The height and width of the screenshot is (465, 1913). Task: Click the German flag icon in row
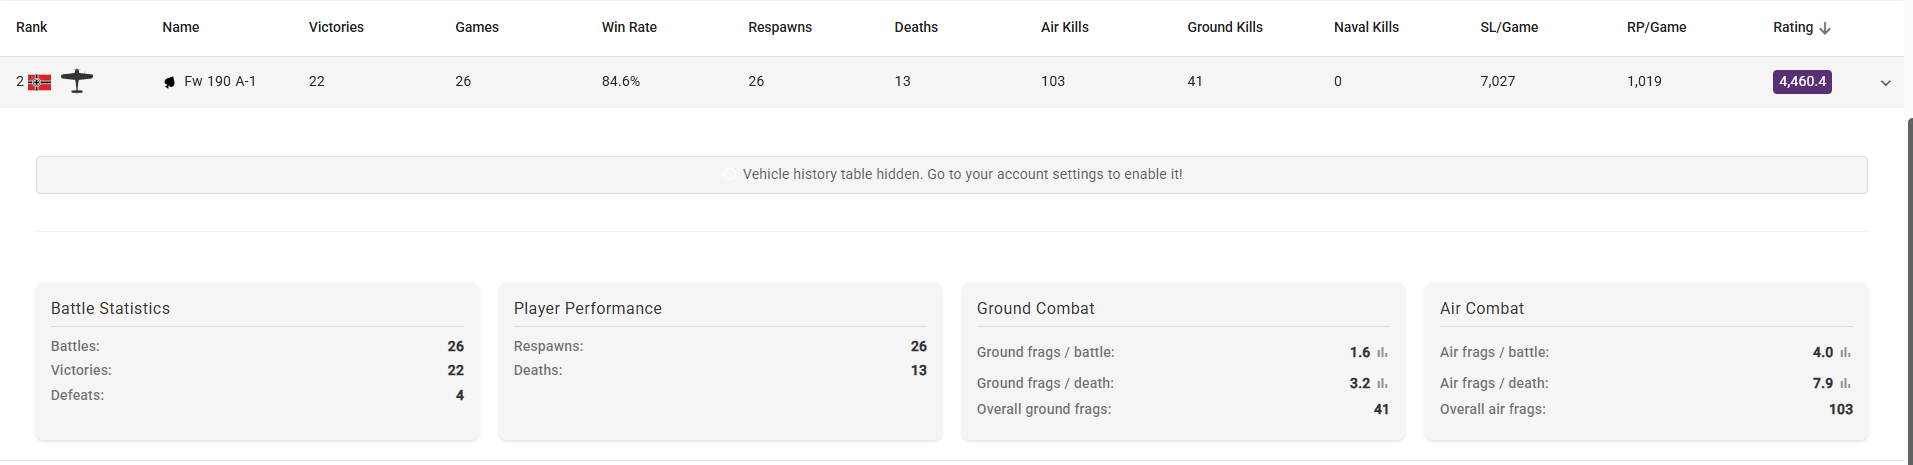(39, 82)
